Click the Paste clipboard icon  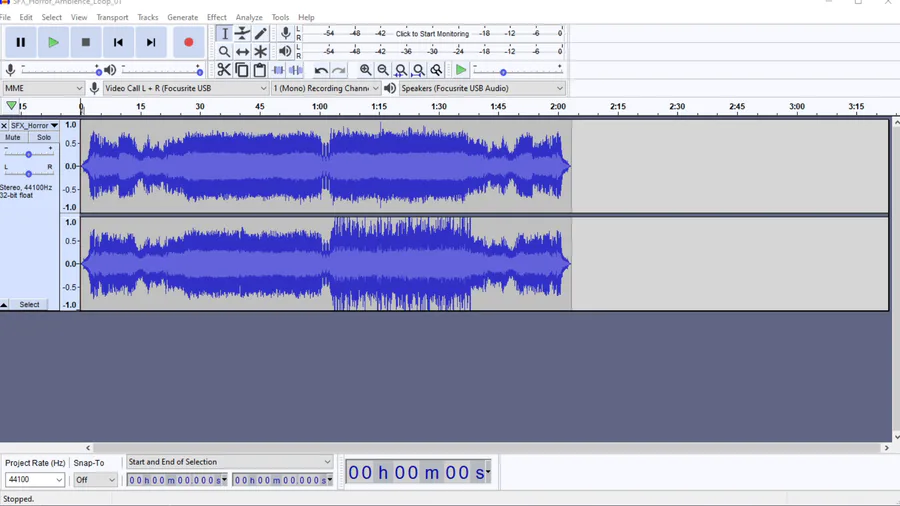(259, 70)
